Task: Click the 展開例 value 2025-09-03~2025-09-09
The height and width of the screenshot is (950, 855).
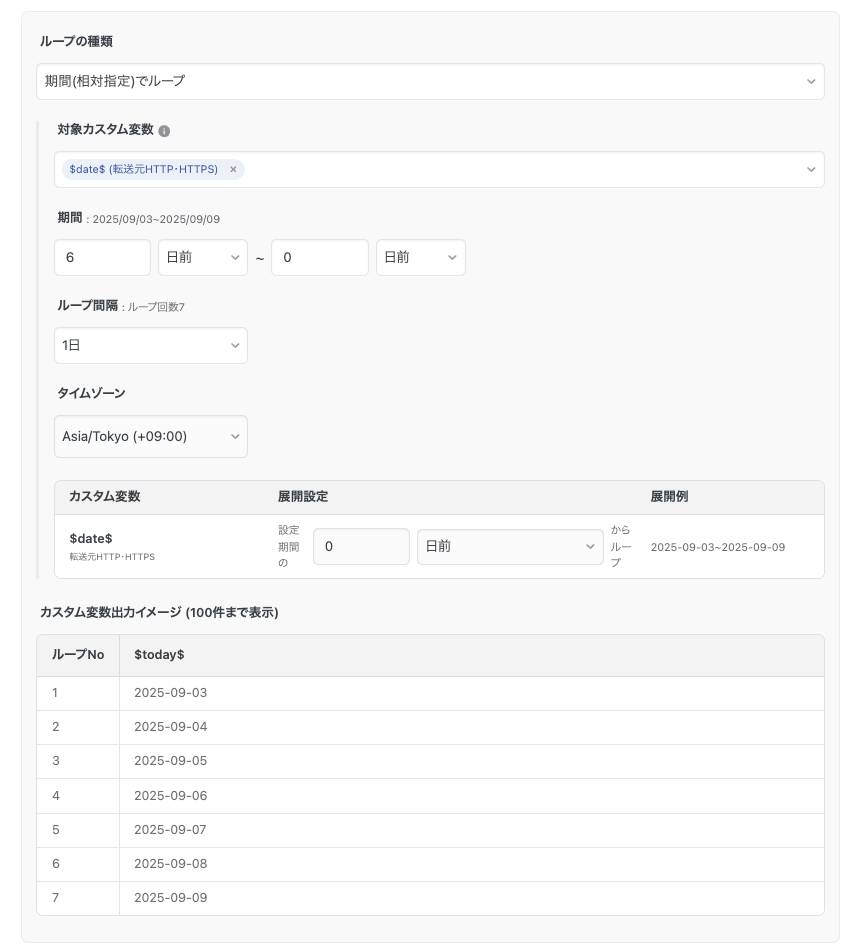Action: click(x=717, y=547)
